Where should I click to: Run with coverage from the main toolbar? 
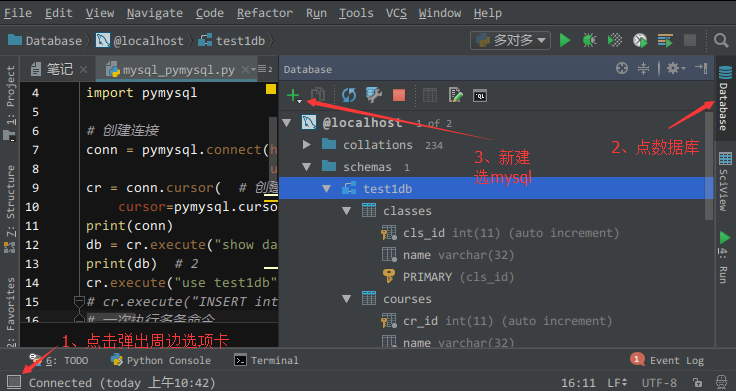(615, 40)
